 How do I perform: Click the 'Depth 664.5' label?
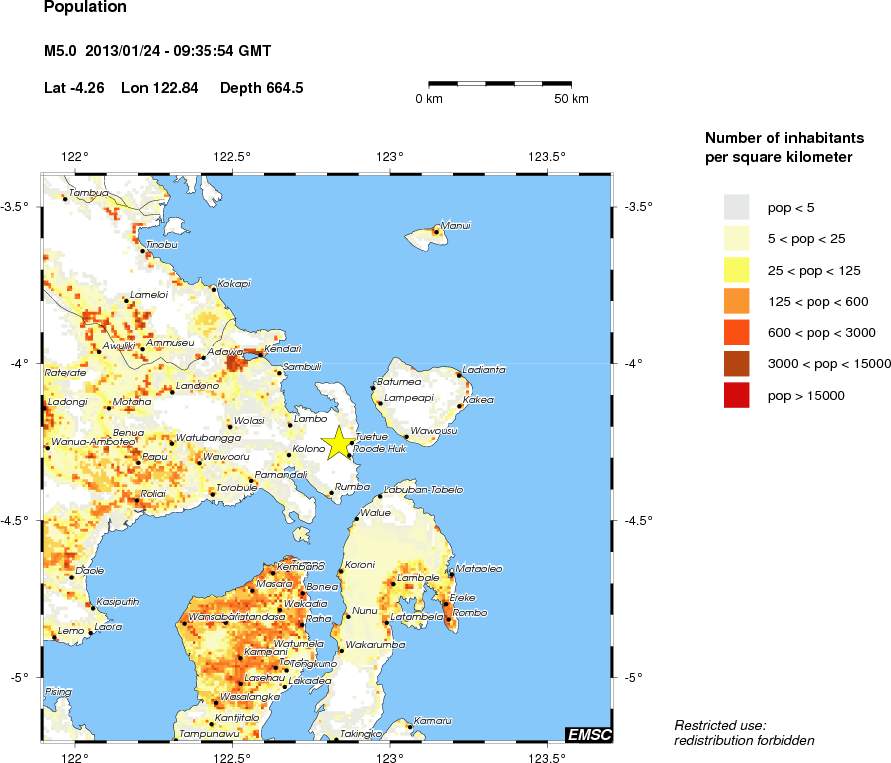261,88
